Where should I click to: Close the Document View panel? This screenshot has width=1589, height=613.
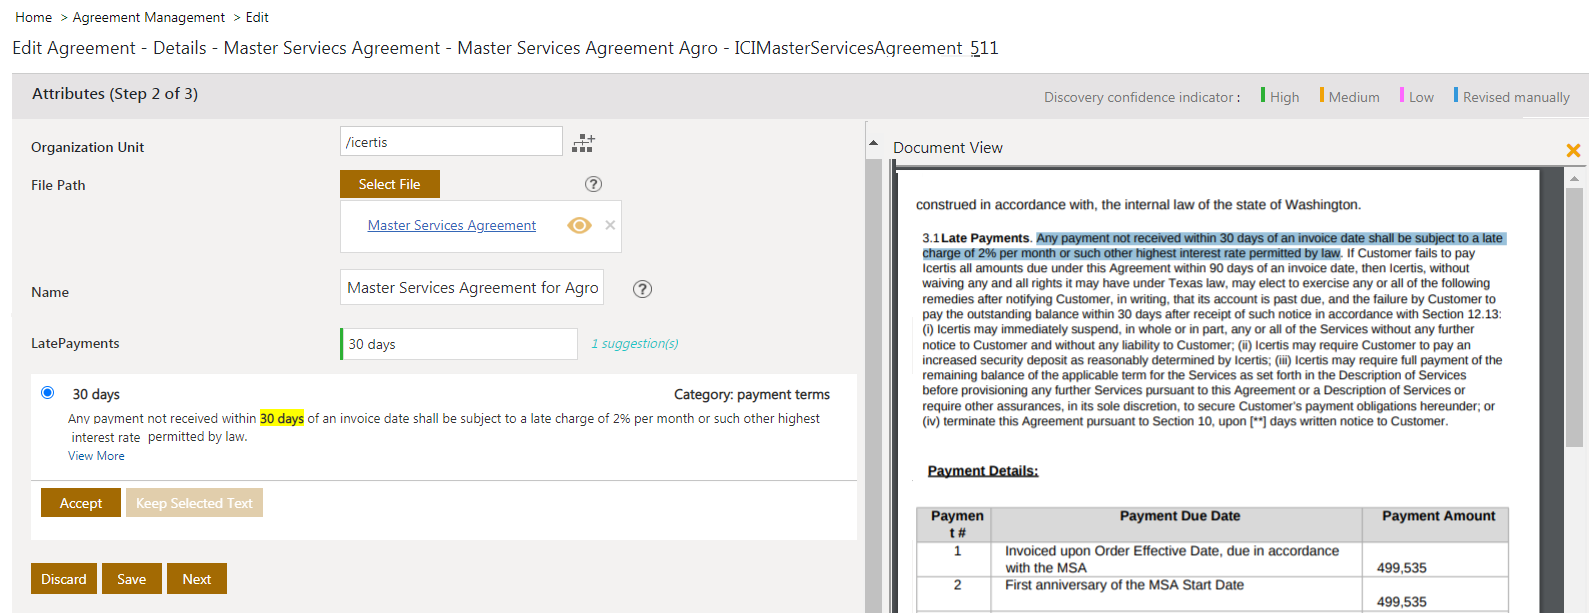tap(1573, 150)
